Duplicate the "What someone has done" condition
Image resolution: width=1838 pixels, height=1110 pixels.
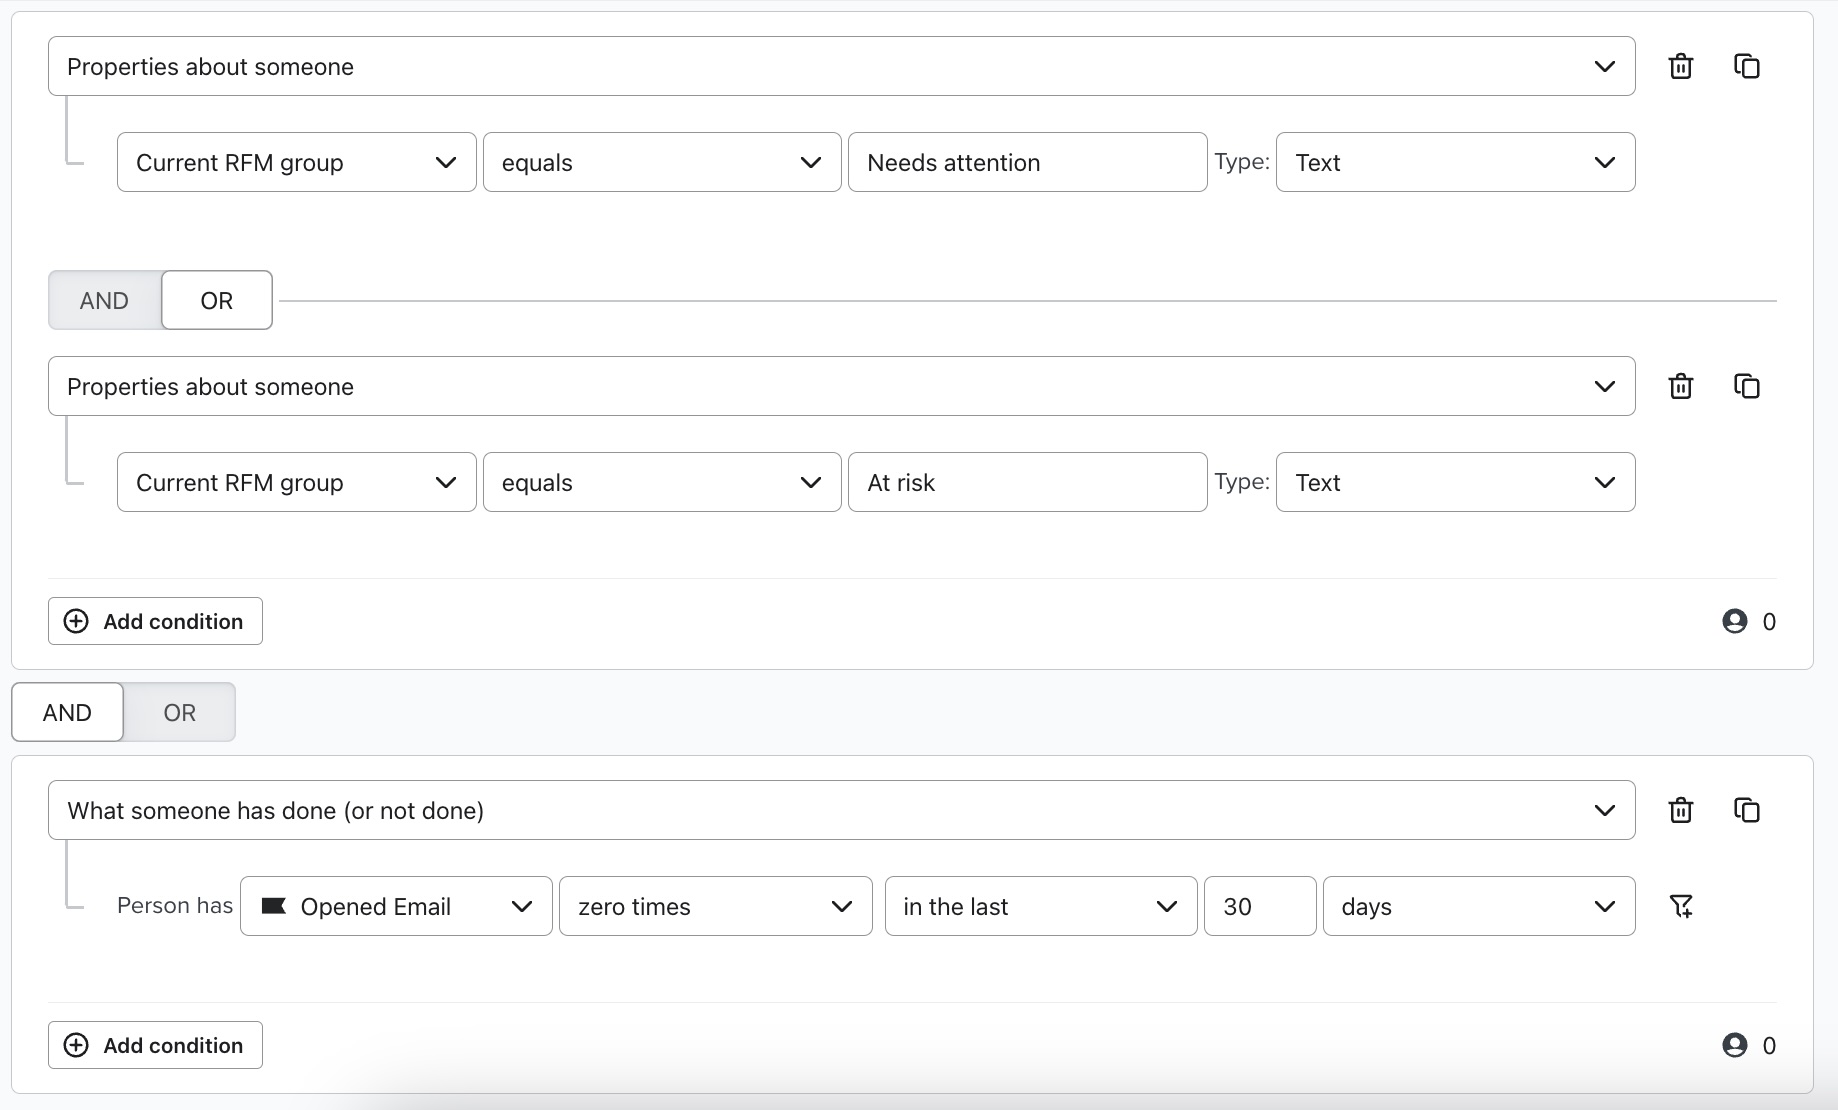coord(1747,810)
